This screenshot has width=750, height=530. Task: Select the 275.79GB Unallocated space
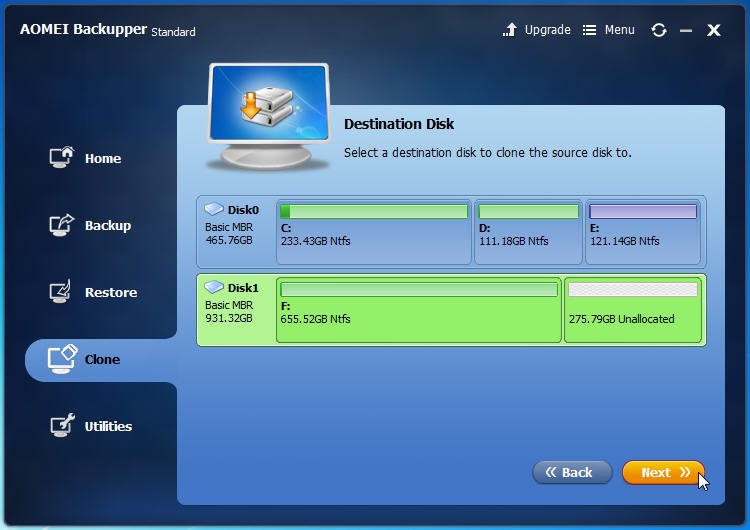(632, 310)
